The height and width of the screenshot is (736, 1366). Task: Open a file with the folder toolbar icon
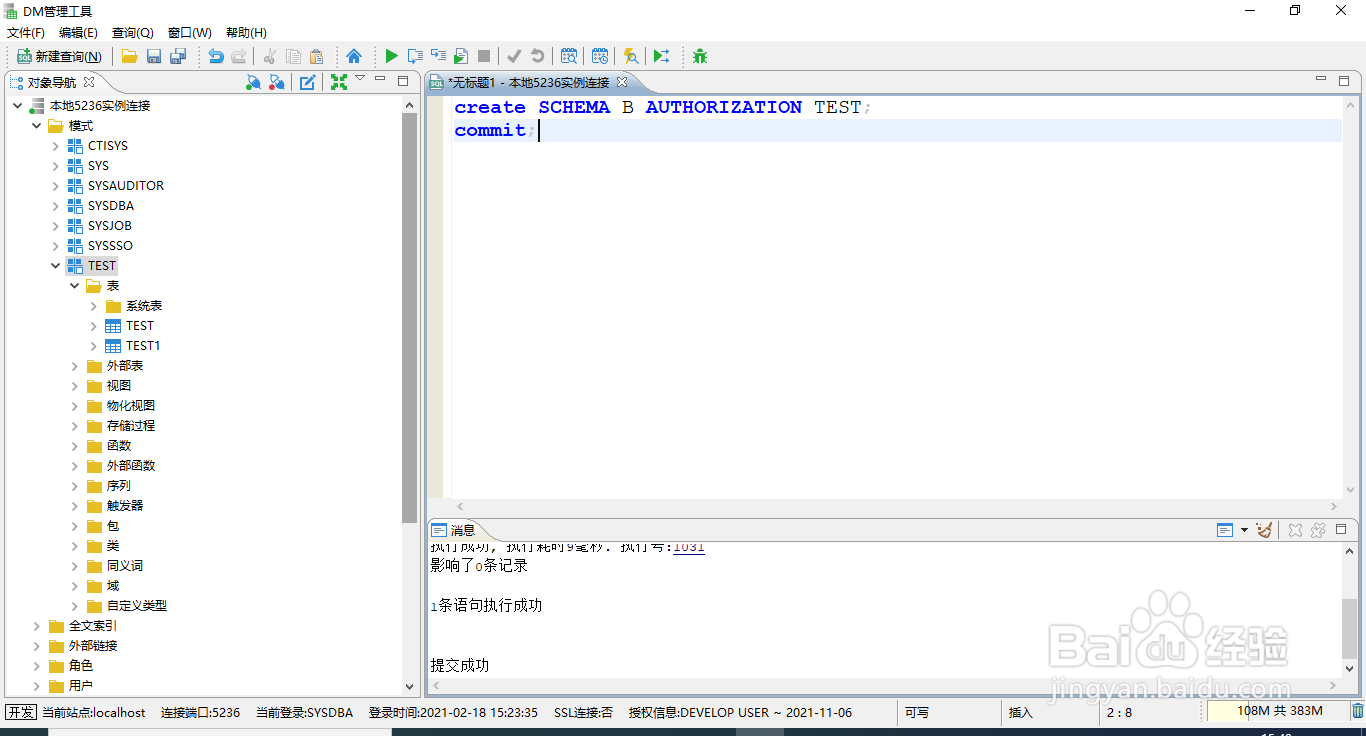(x=129, y=57)
